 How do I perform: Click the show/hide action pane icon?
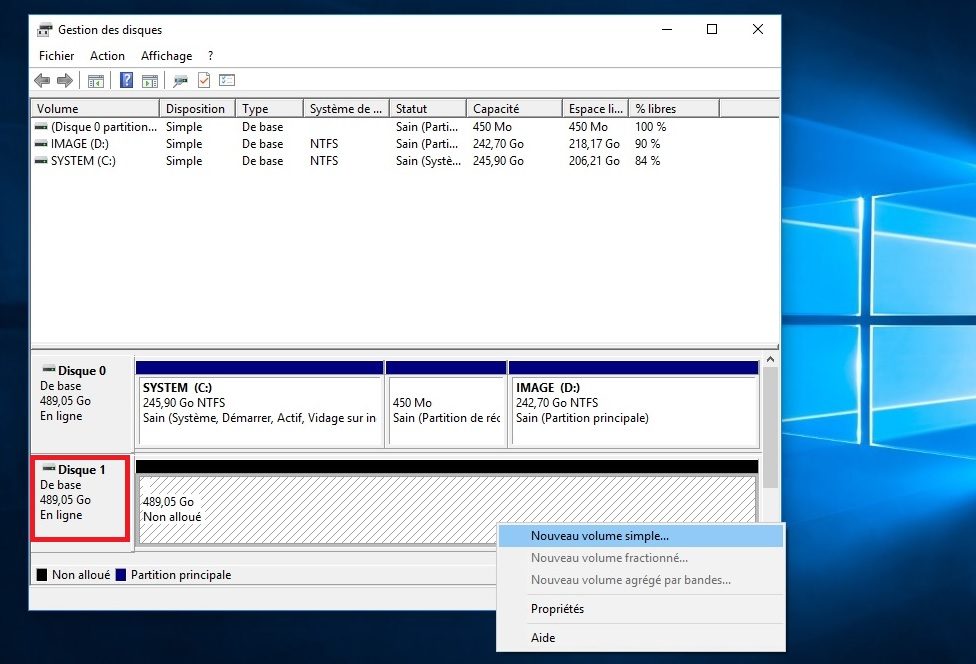click(x=150, y=81)
